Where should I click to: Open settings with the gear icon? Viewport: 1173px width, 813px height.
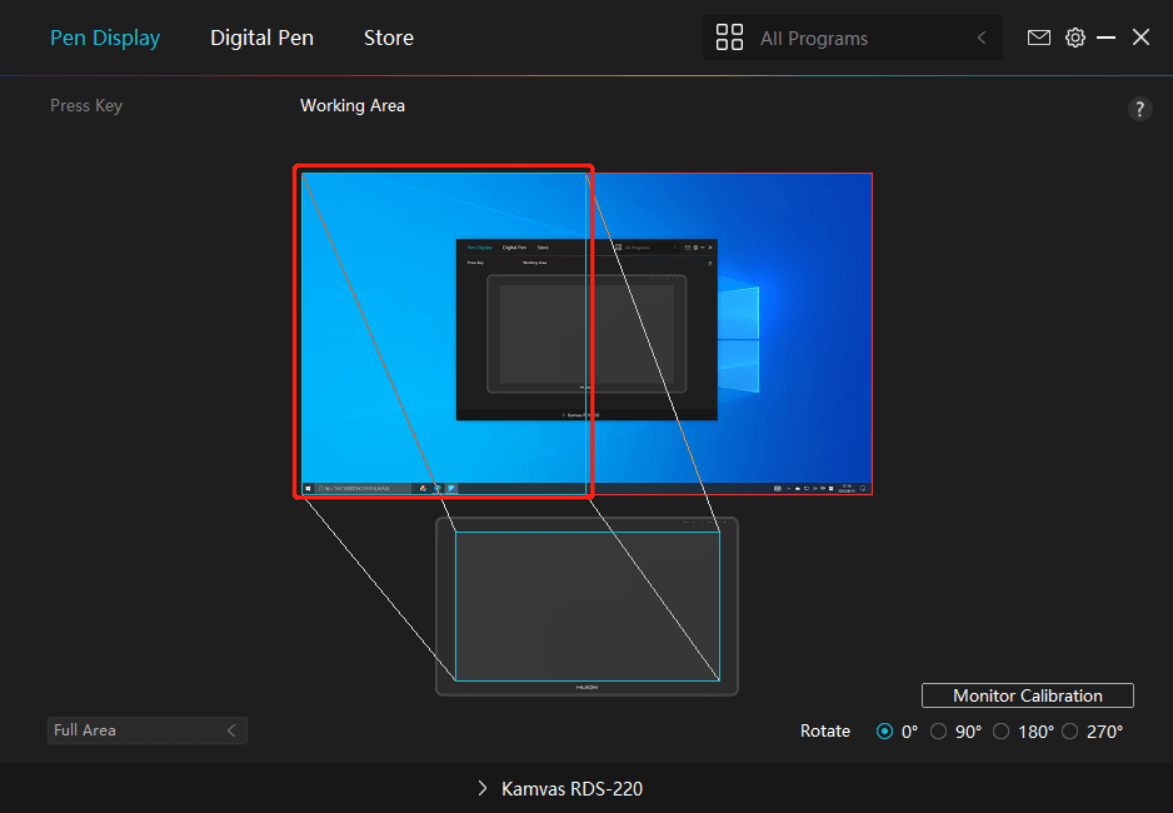click(x=1075, y=37)
